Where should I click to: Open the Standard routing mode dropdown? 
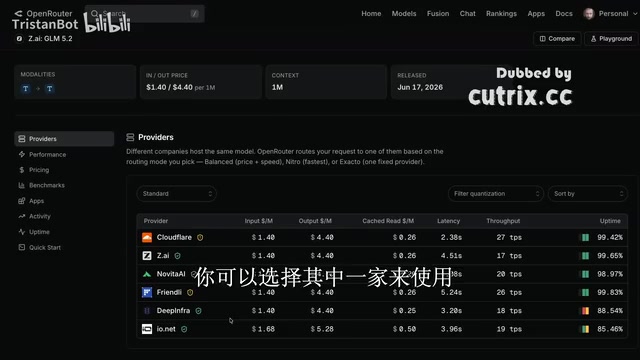(x=176, y=193)
